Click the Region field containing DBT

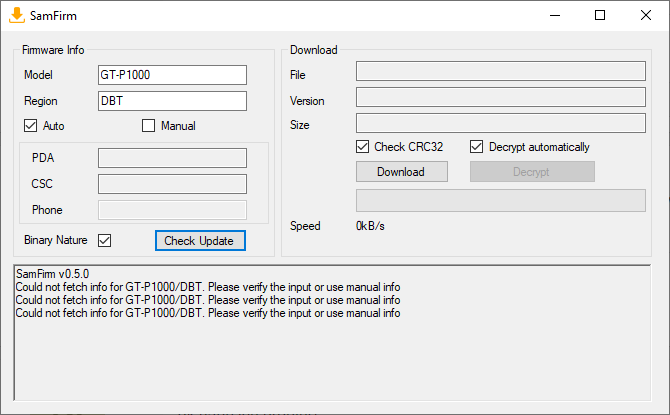point(172,101)
